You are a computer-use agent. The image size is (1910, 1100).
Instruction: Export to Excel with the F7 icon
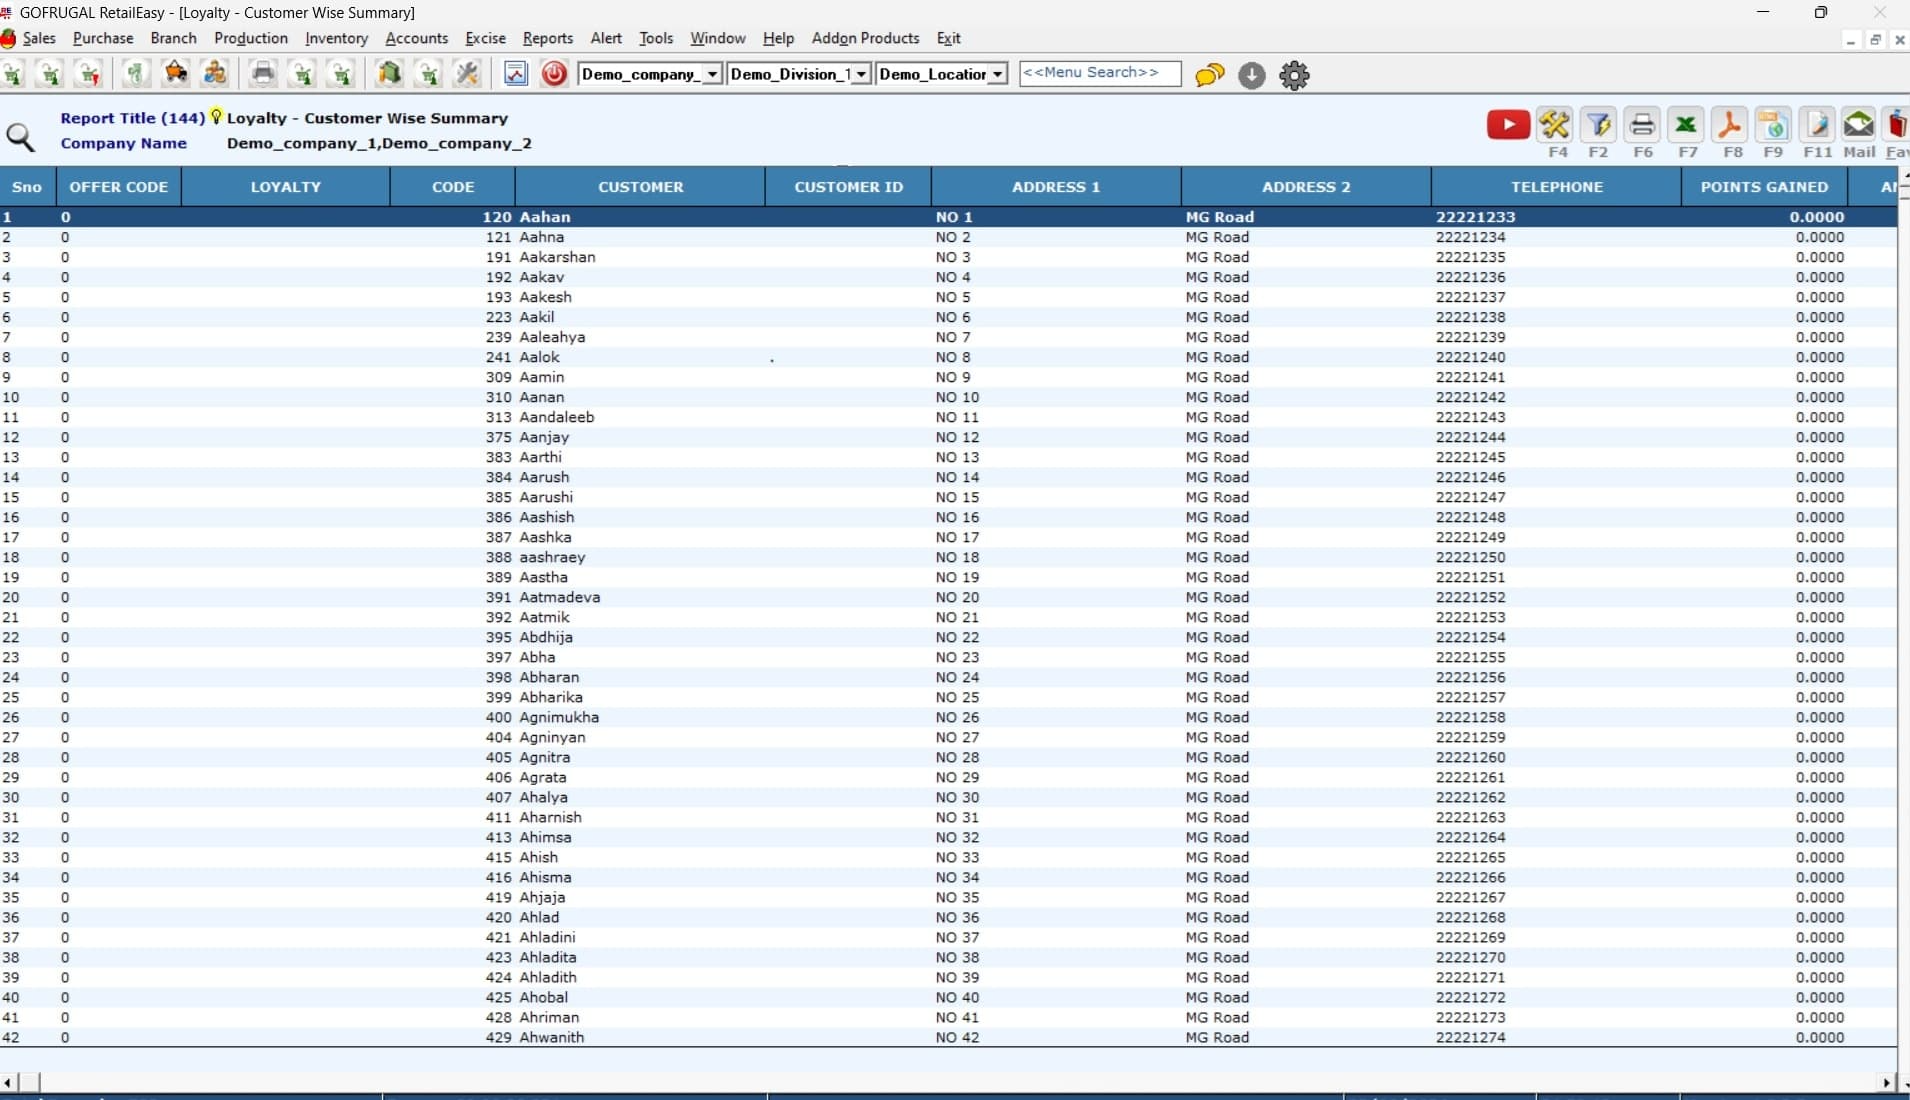[x=1686, y=125]
